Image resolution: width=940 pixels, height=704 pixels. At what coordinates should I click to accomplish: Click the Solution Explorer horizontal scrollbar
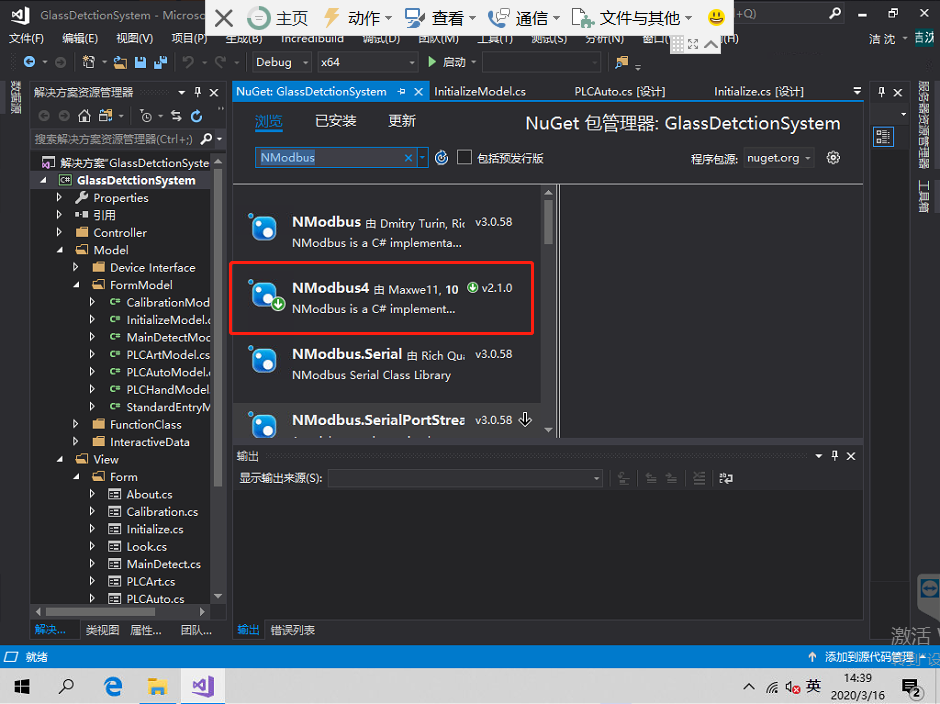100,612
